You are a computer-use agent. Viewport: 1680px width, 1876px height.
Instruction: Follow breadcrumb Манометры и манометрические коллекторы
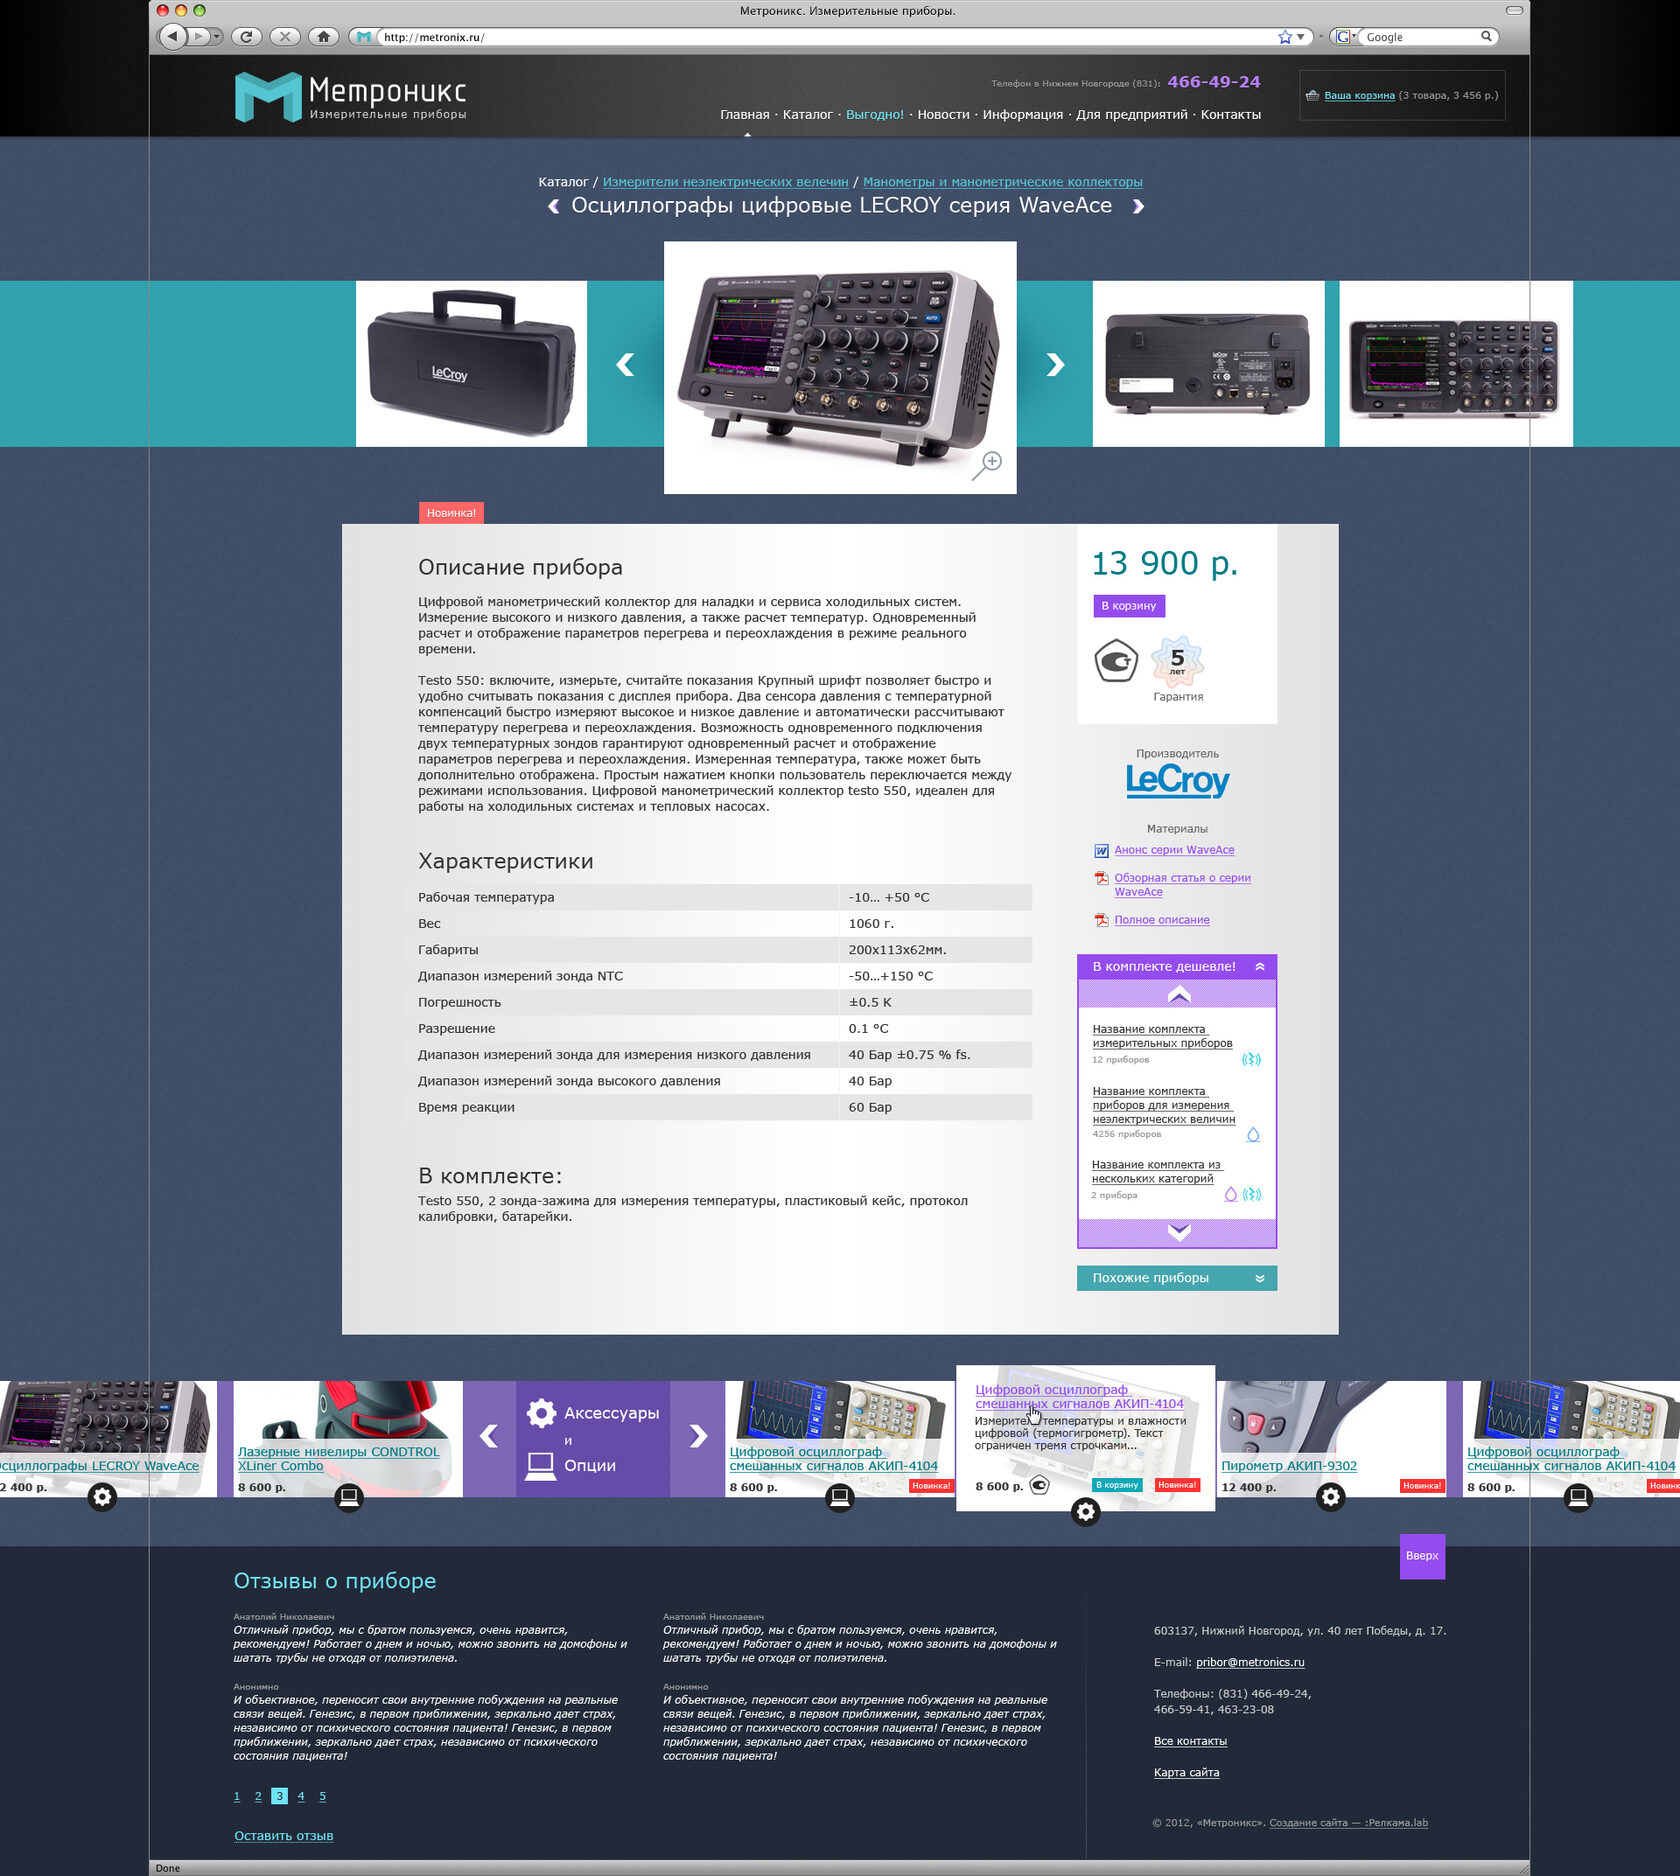(1002, 182)
